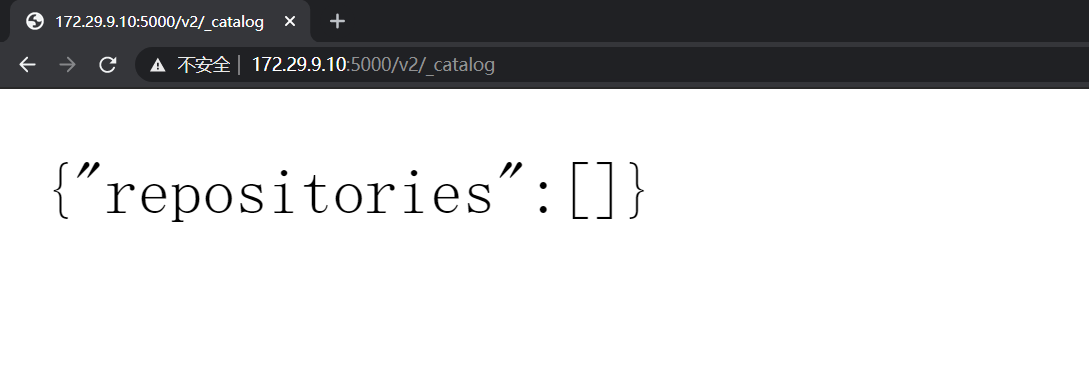Click the greyed forward arrow button
1089x368 pixels.
[67, 65]
